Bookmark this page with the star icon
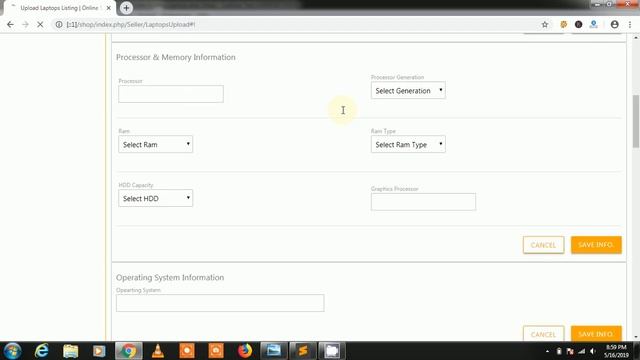 [544, 24]
